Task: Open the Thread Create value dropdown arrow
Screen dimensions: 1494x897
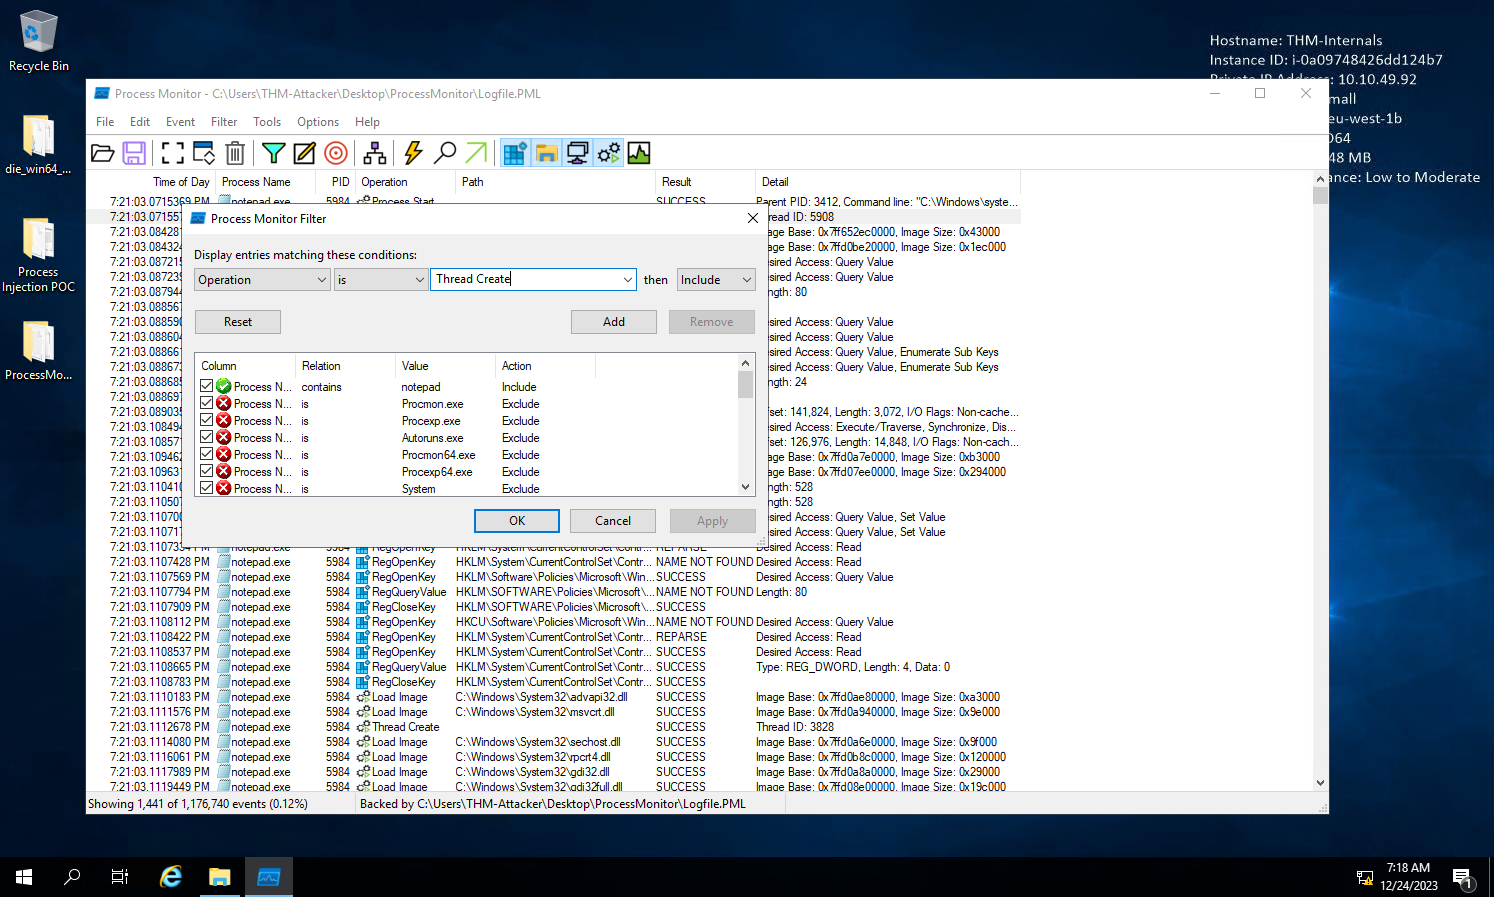Action: tap(627, 280)
